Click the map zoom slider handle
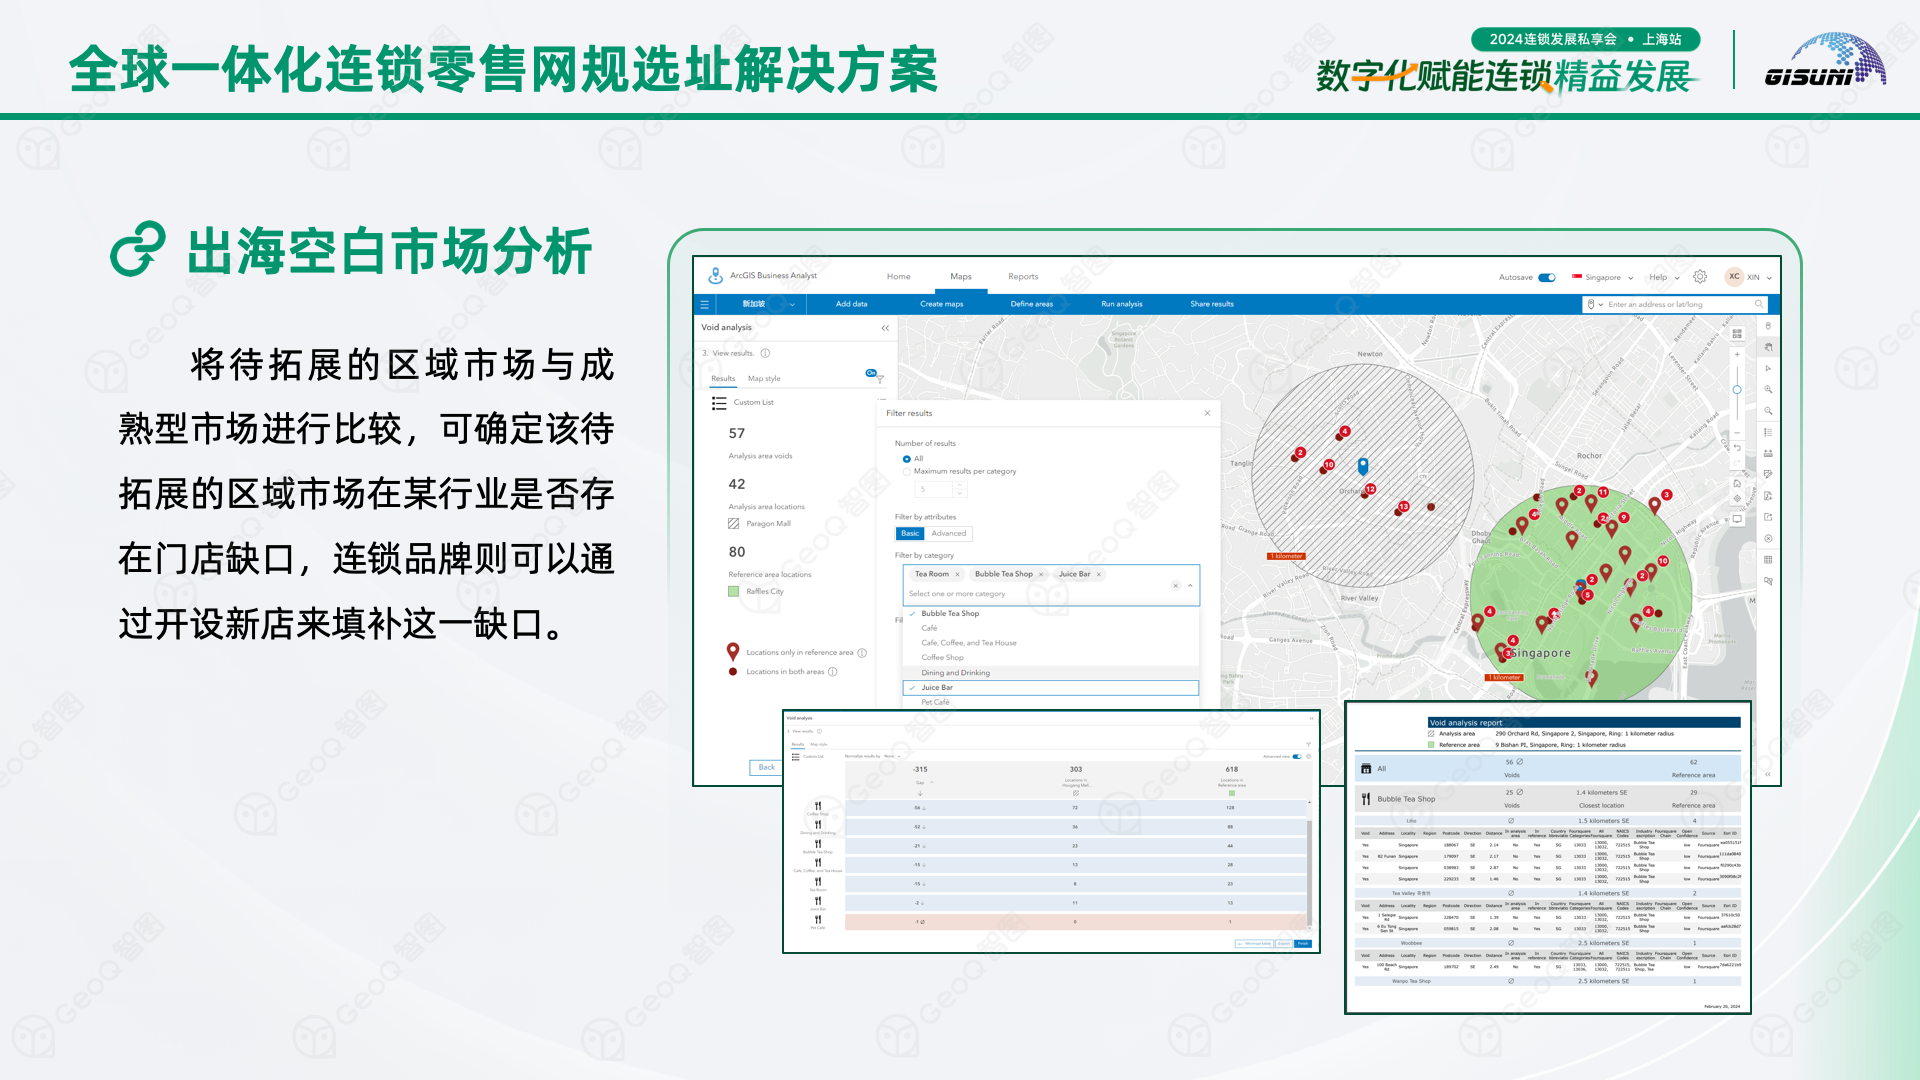 point(1737,390)
